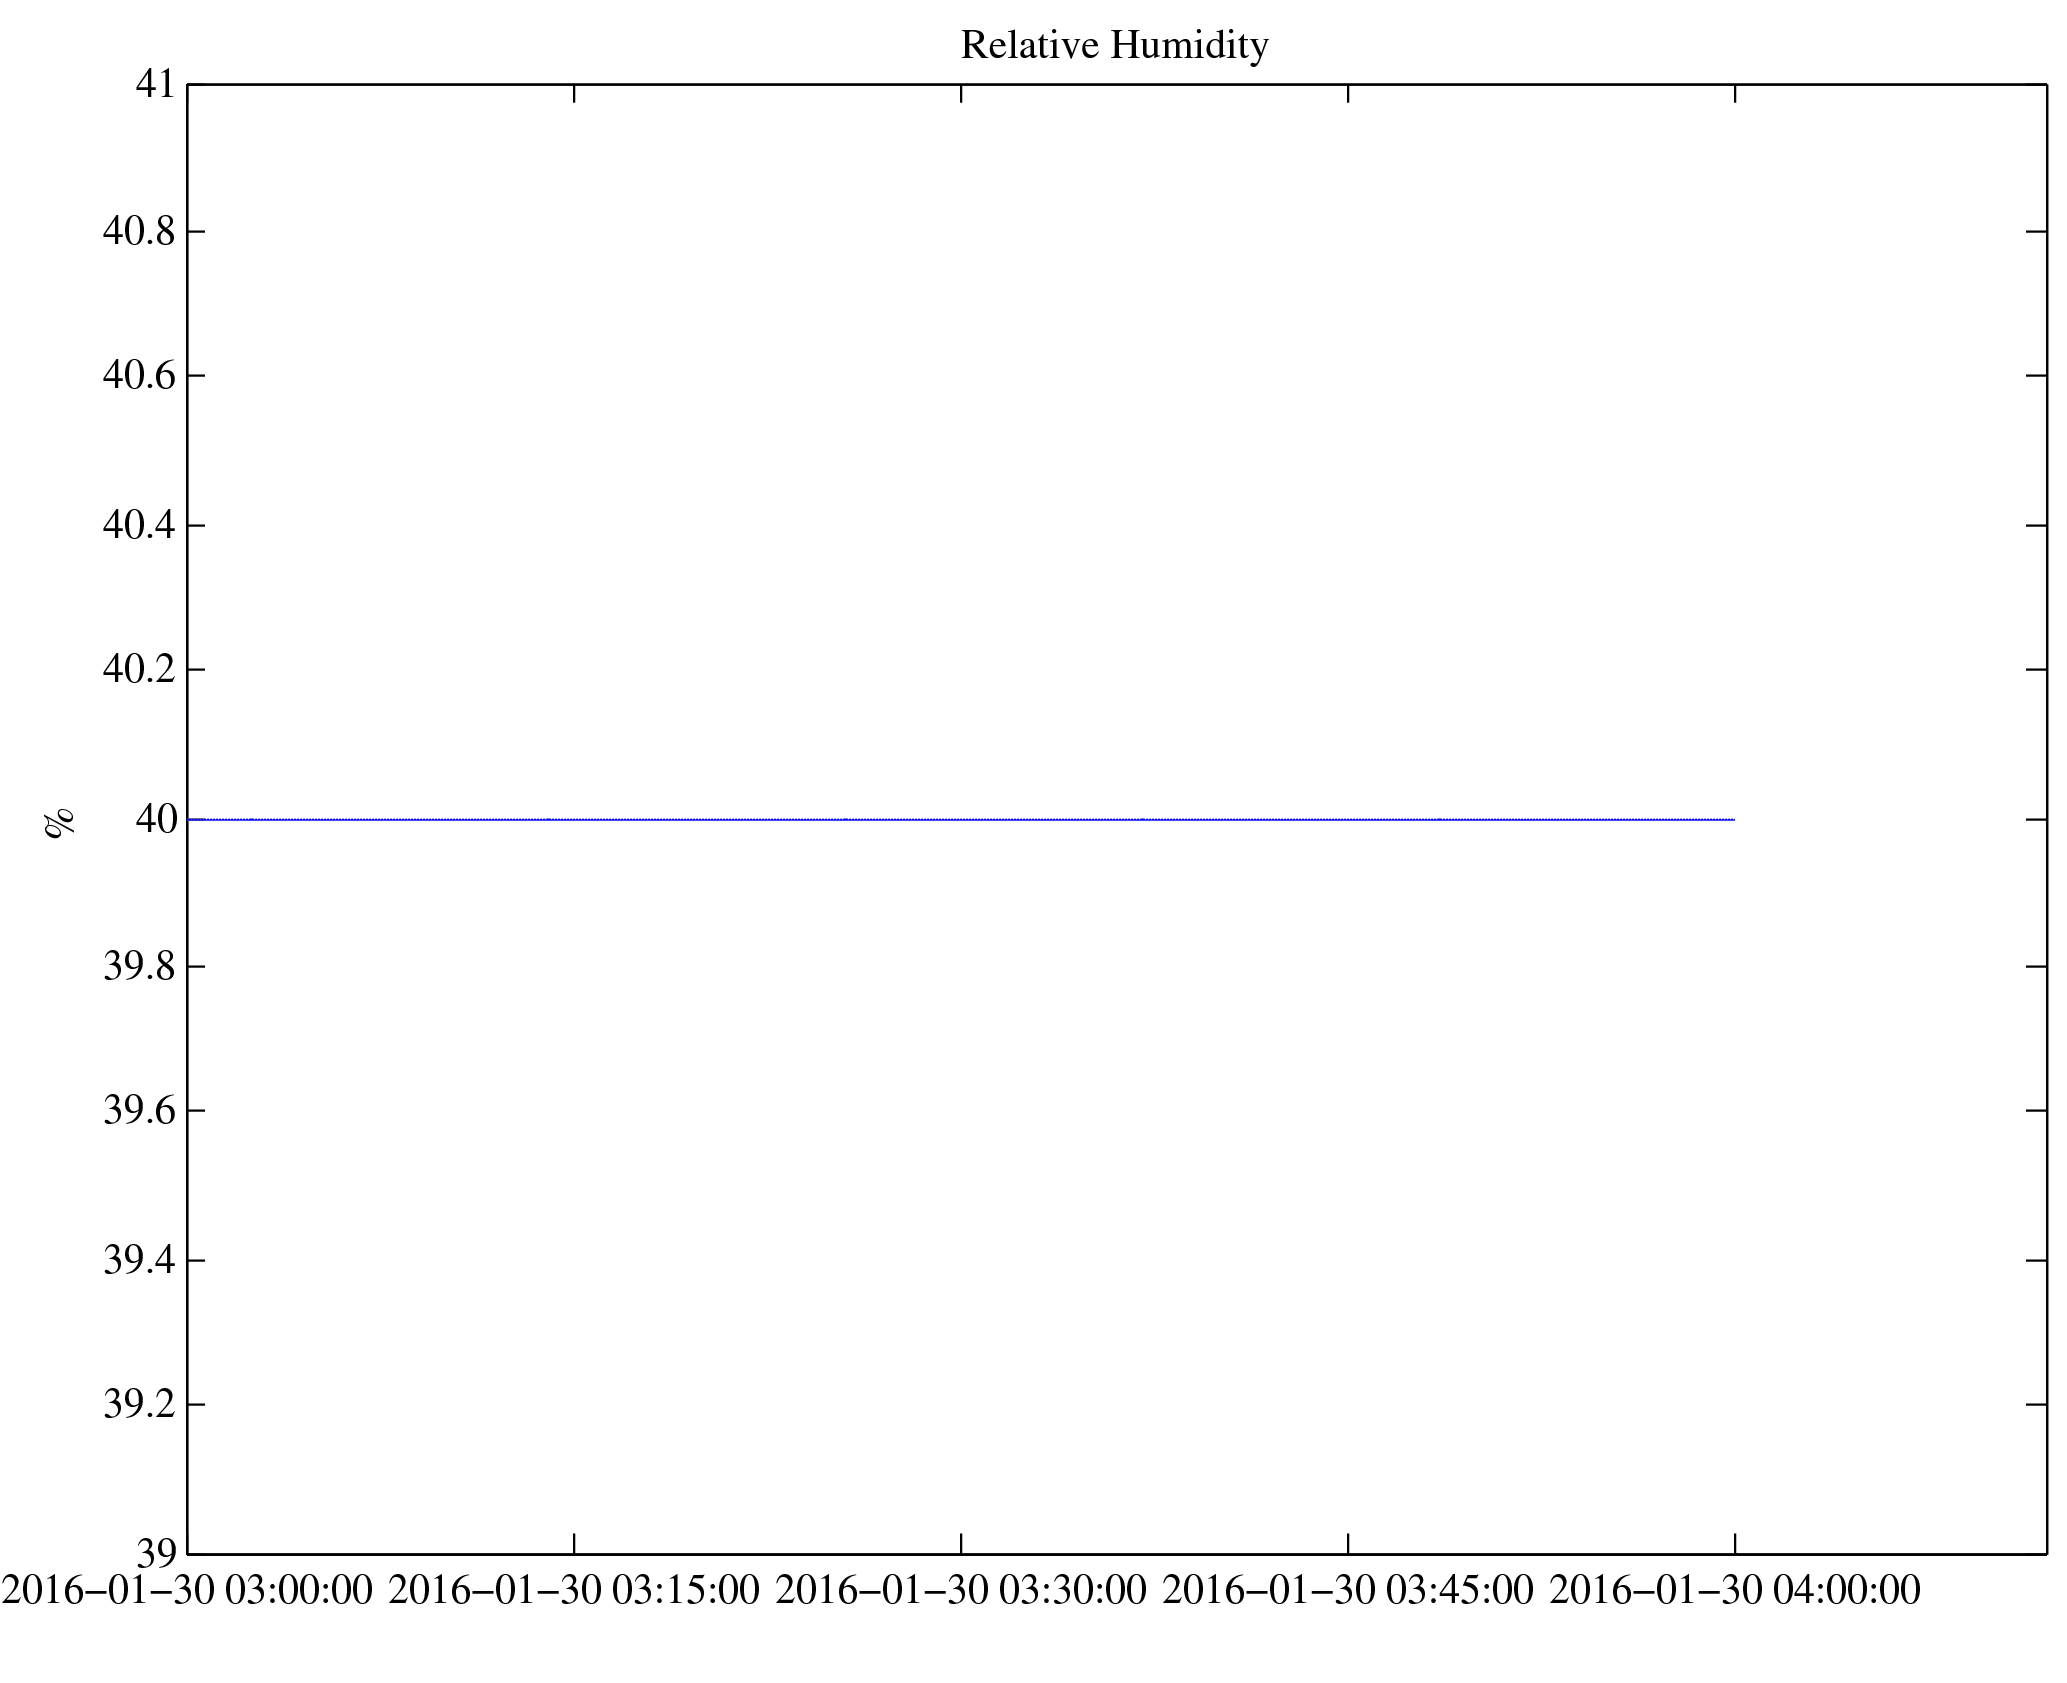Click the y-axis tick label 40.6
The height and width of the screenshot is (1683, 2067).
point(139,376)
